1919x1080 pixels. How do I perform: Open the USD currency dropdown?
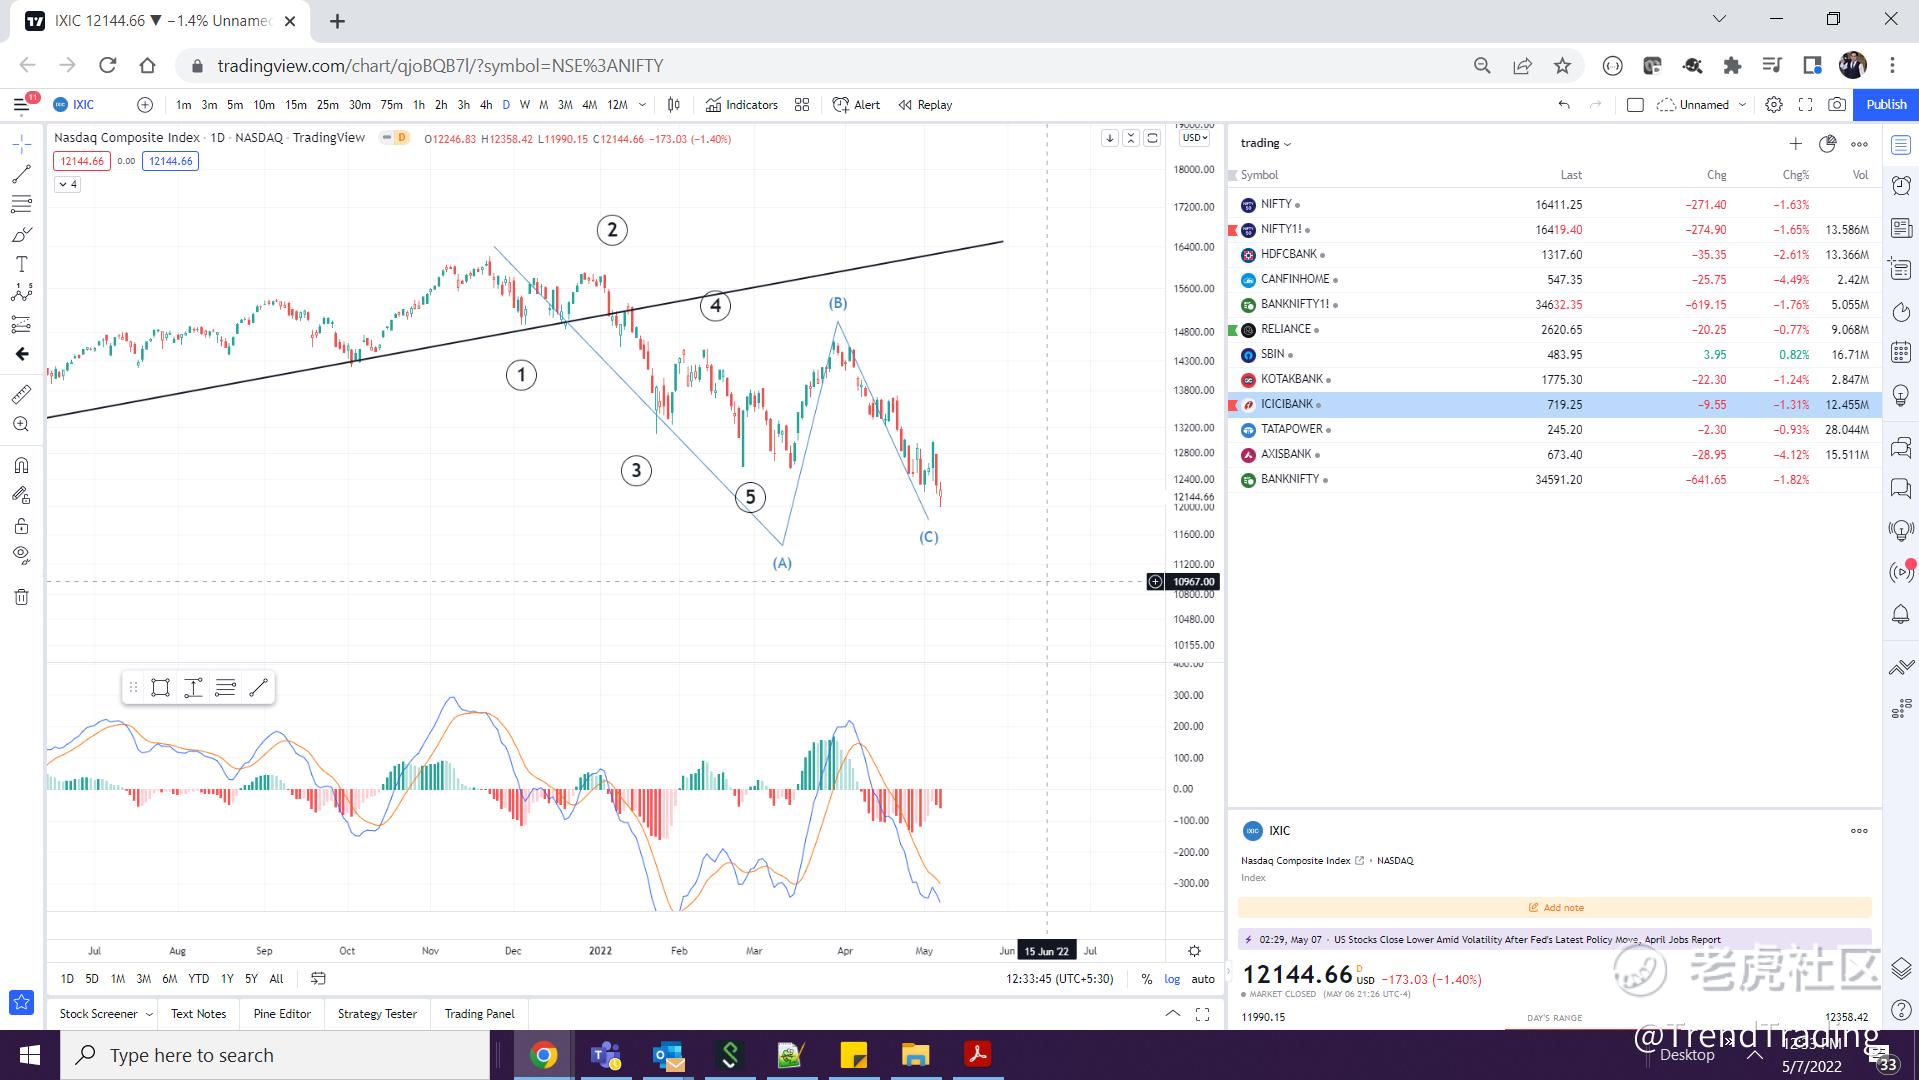(x=1195, y=138)
